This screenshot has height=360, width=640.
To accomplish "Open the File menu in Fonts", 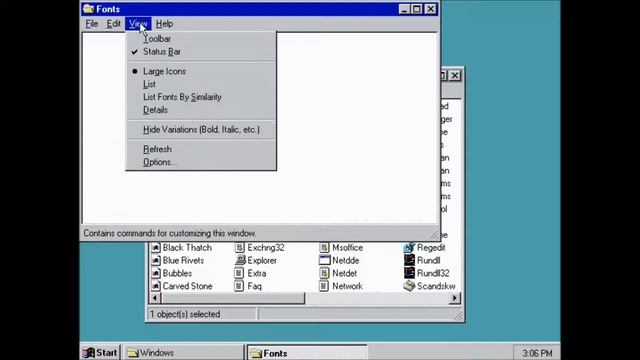I will 91,24.
